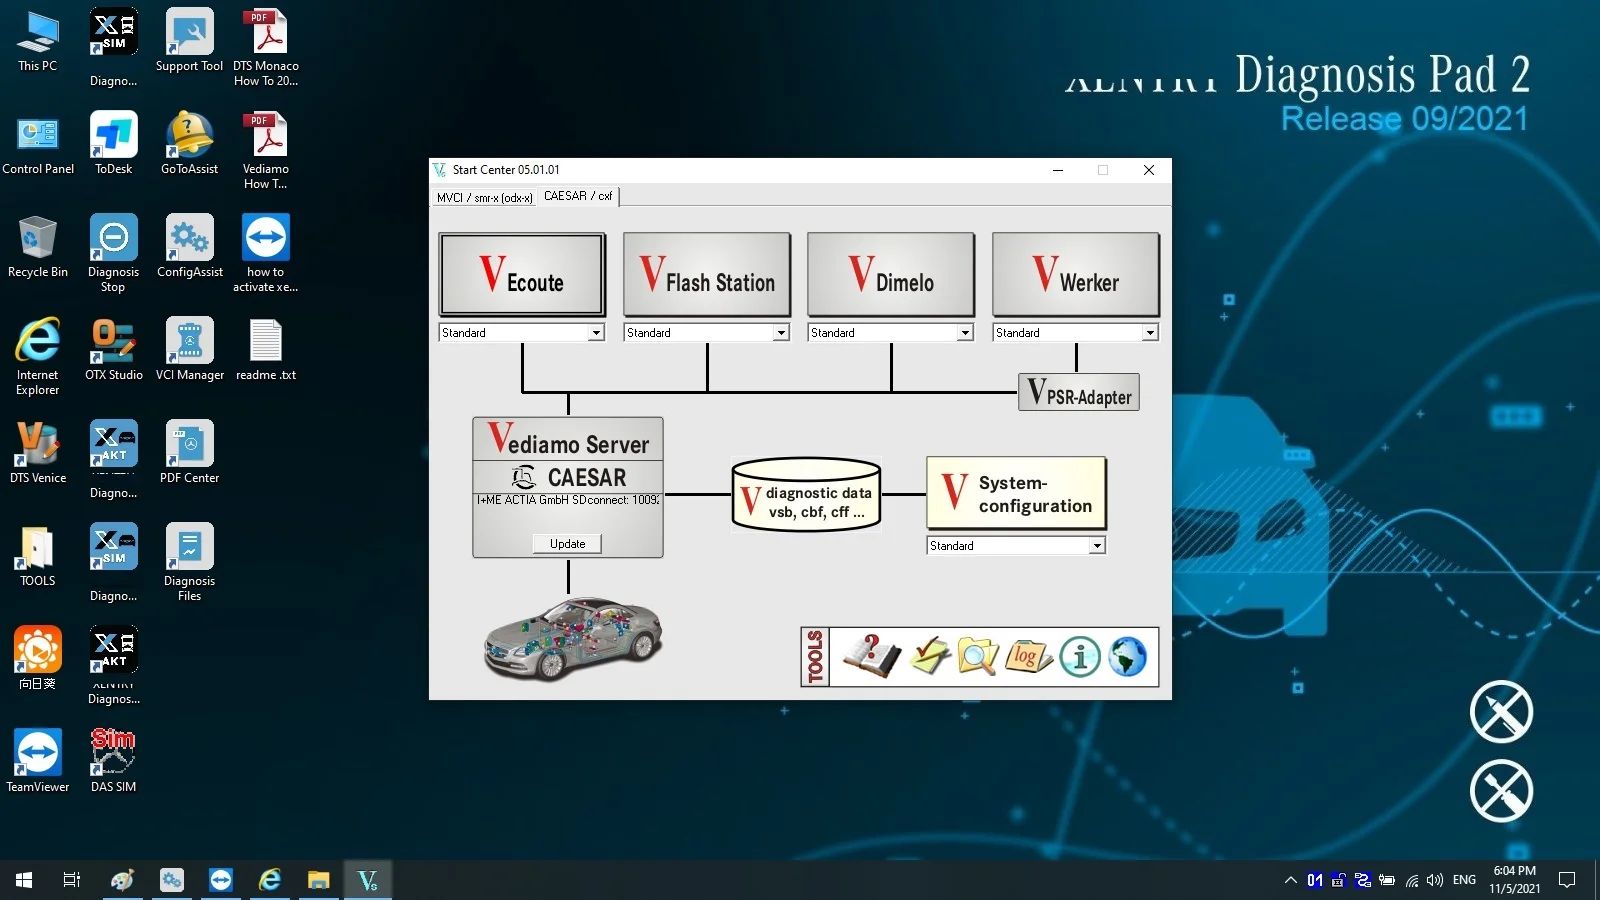1600x900 pixels.
Task: Open the checklist notepad tool icon
Action: (931, 657)
